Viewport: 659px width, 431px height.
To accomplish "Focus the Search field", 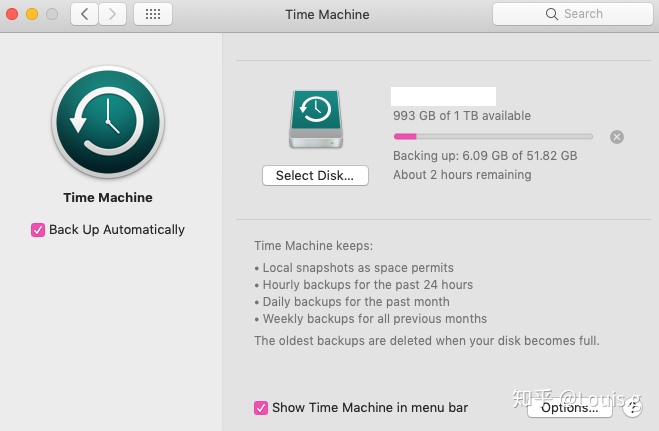I will (x=572, y=14).
